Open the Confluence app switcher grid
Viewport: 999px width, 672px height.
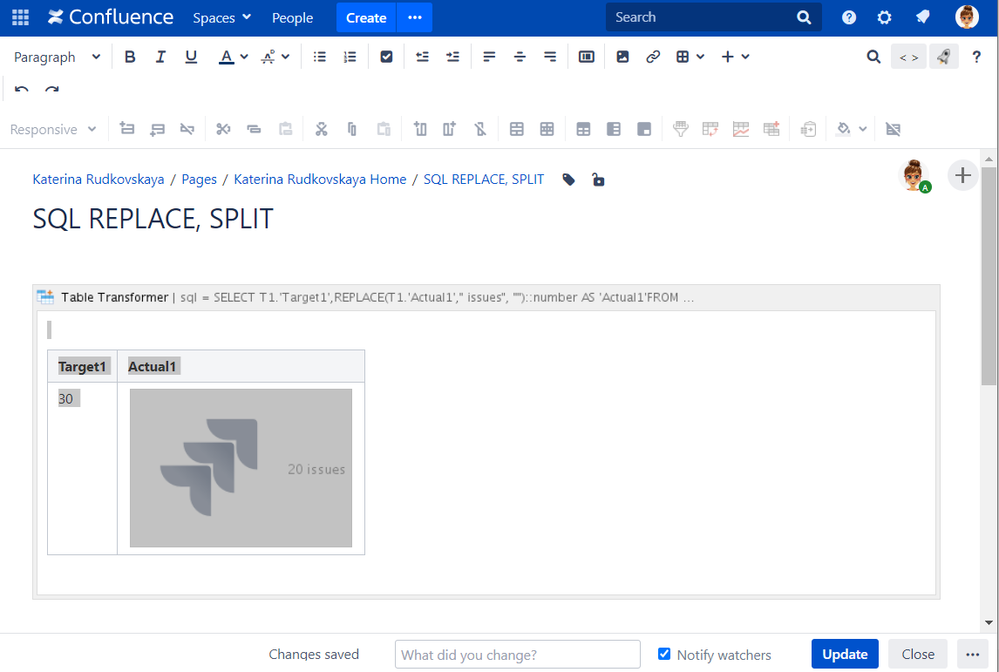[x=20, y=17]
